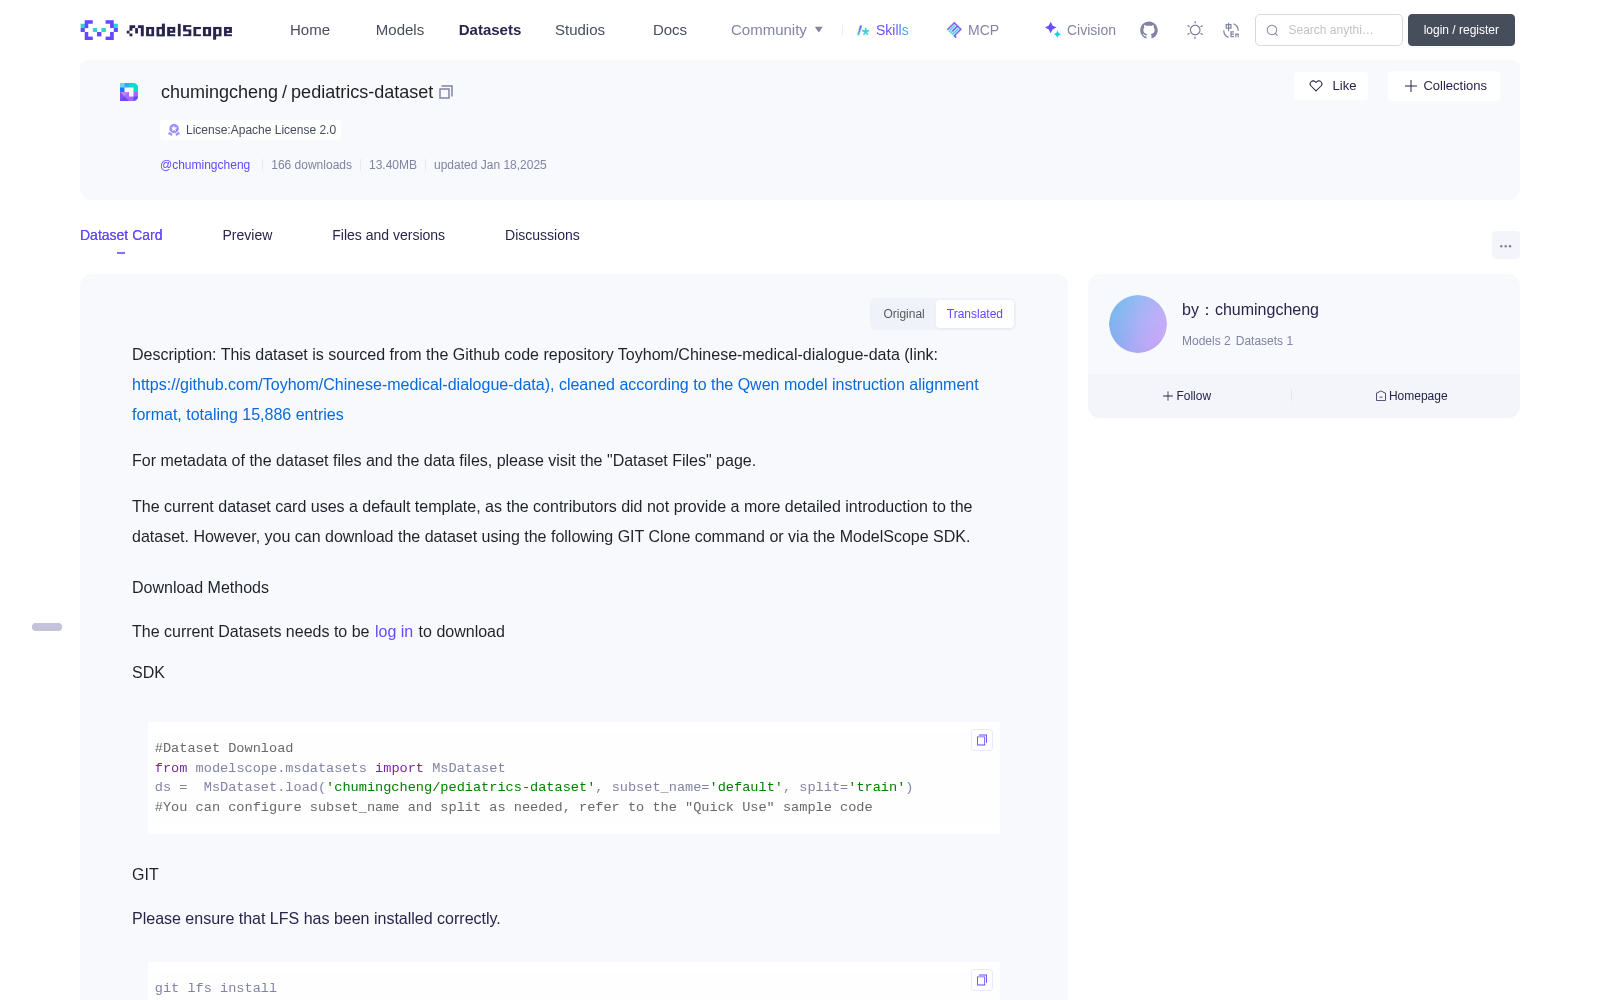The height and width of the screenshot is (1000, 1600).
Task: Open the Discussions tab
Action: pos(542,235)
